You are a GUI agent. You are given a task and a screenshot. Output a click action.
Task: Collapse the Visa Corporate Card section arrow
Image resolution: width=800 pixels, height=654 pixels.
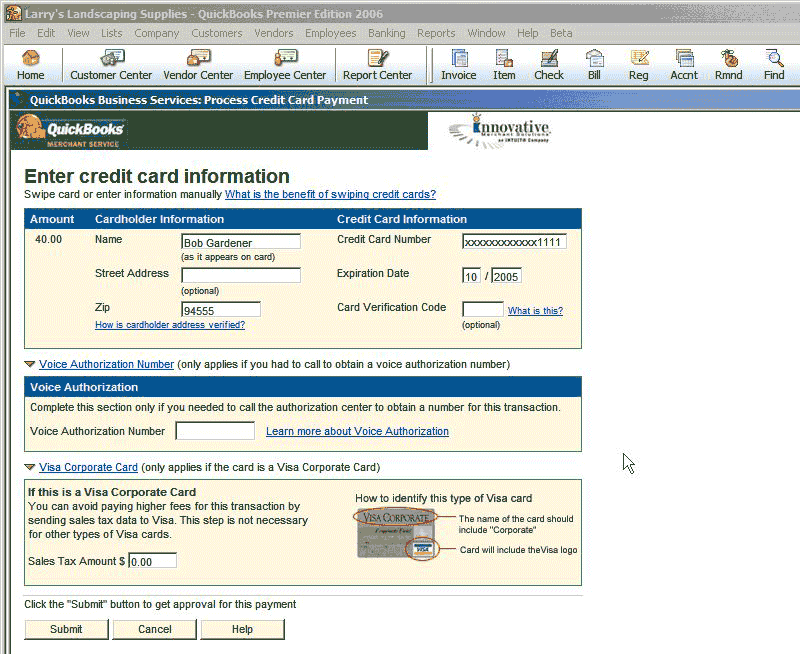30,467
